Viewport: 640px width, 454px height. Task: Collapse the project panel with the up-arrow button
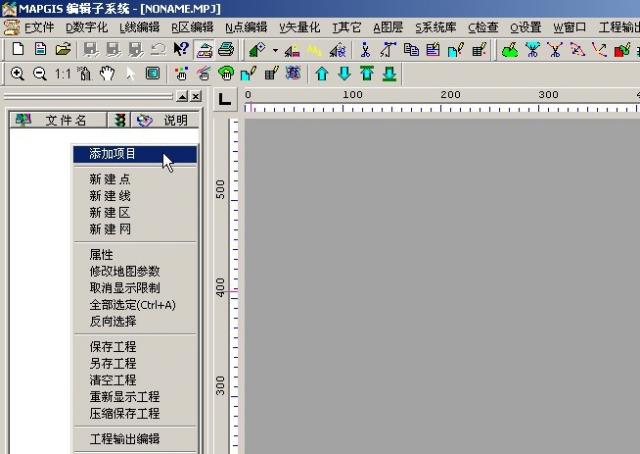click(181, 97)
